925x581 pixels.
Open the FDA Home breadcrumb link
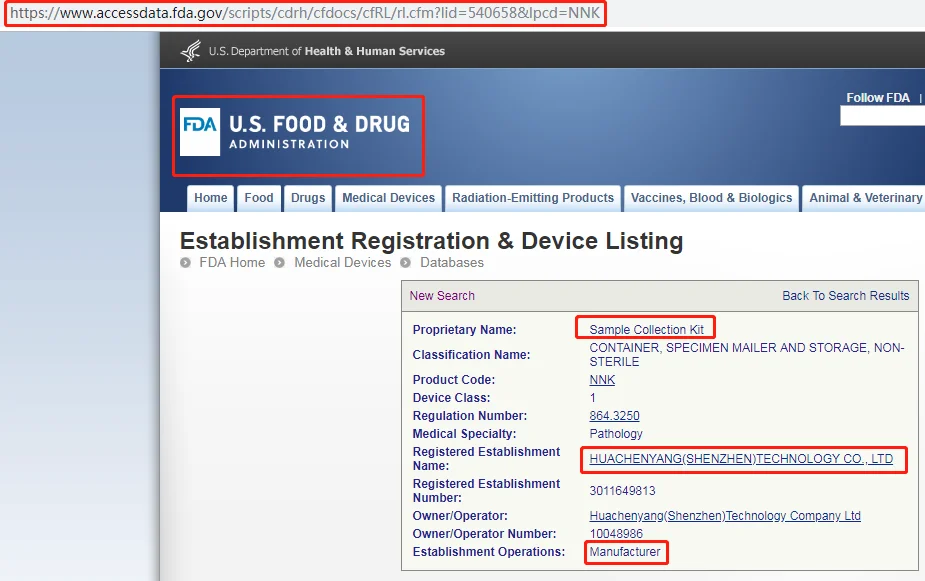(232, 262)
